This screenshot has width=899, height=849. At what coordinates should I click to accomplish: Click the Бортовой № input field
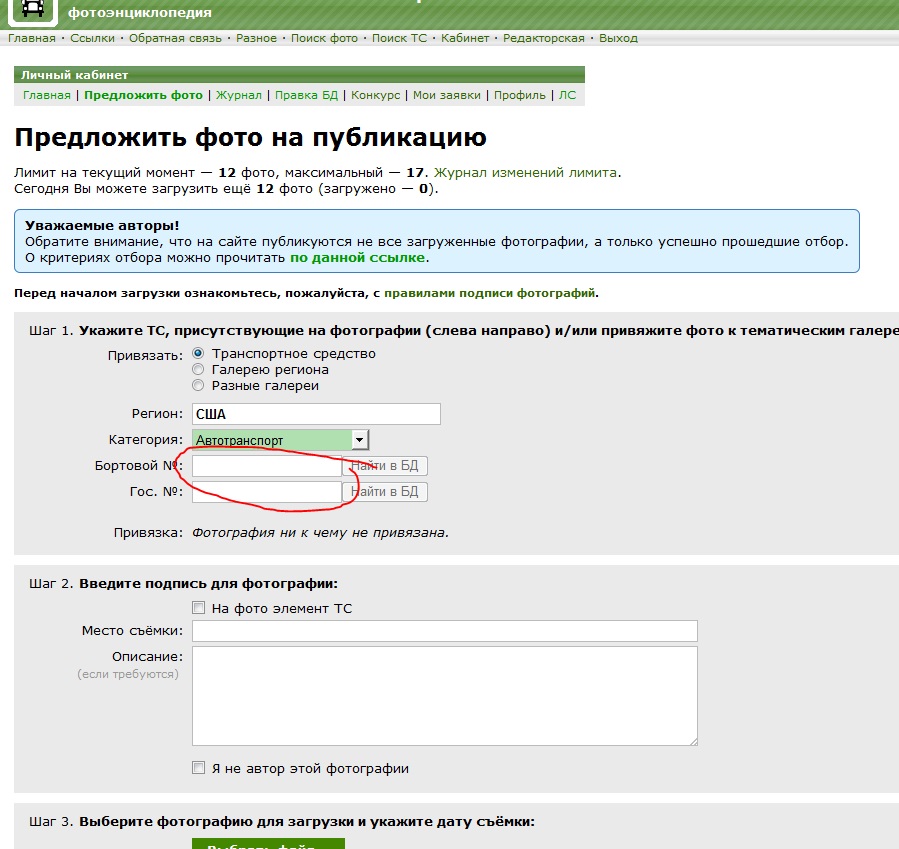point(267,466)
